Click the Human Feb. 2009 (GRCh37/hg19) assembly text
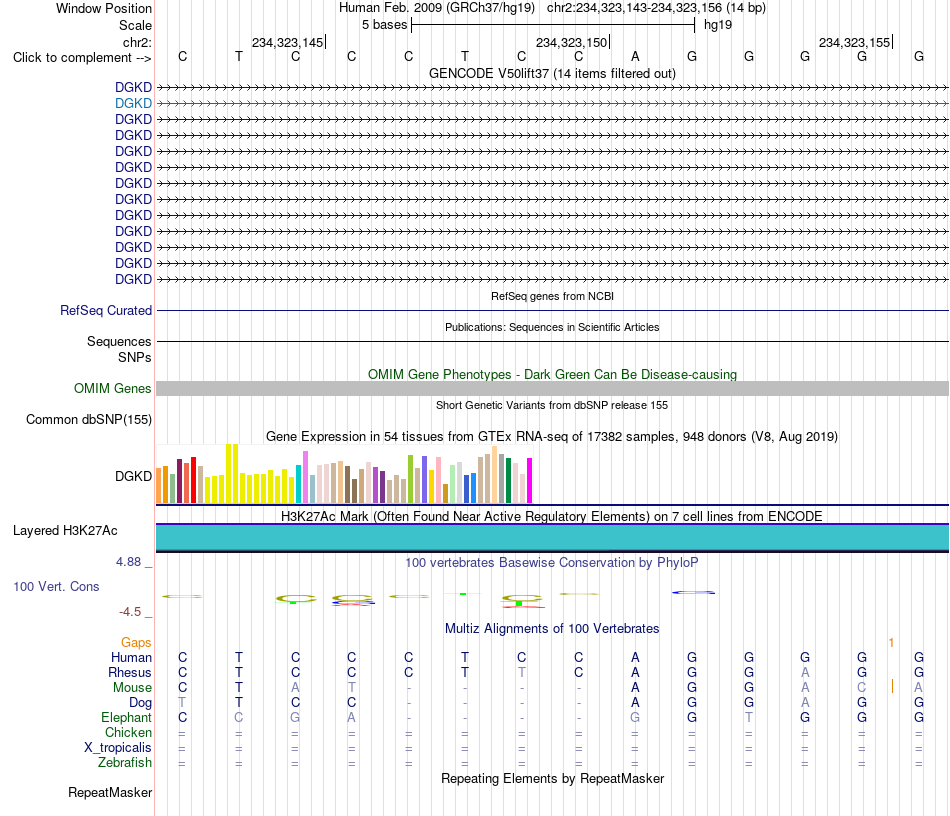The width and height of the screenshot is (950, 816). click(x=437, y=8)
